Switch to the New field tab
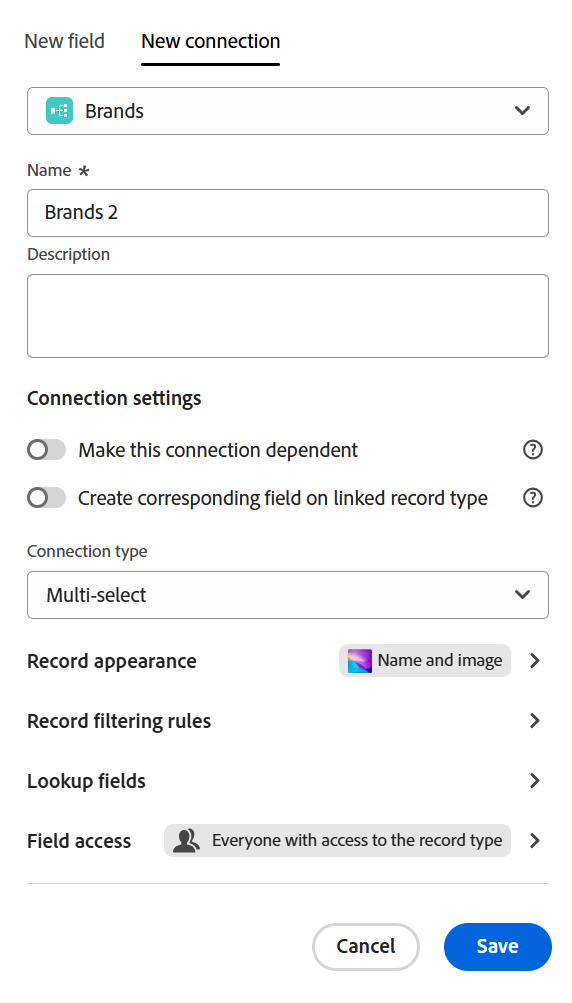The width and height of the screenshot is (572, 1003). pyautogui.click(x=64, y=41)
